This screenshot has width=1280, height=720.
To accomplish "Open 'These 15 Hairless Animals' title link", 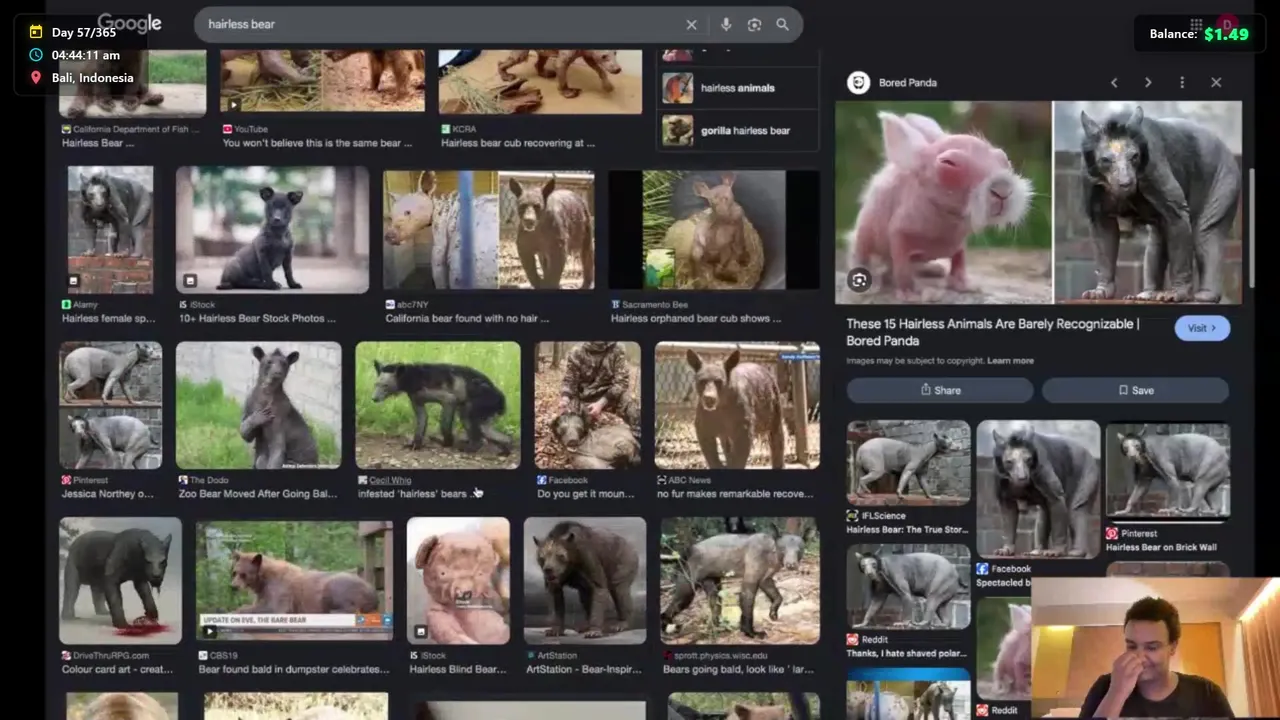I will coord(993,332).
